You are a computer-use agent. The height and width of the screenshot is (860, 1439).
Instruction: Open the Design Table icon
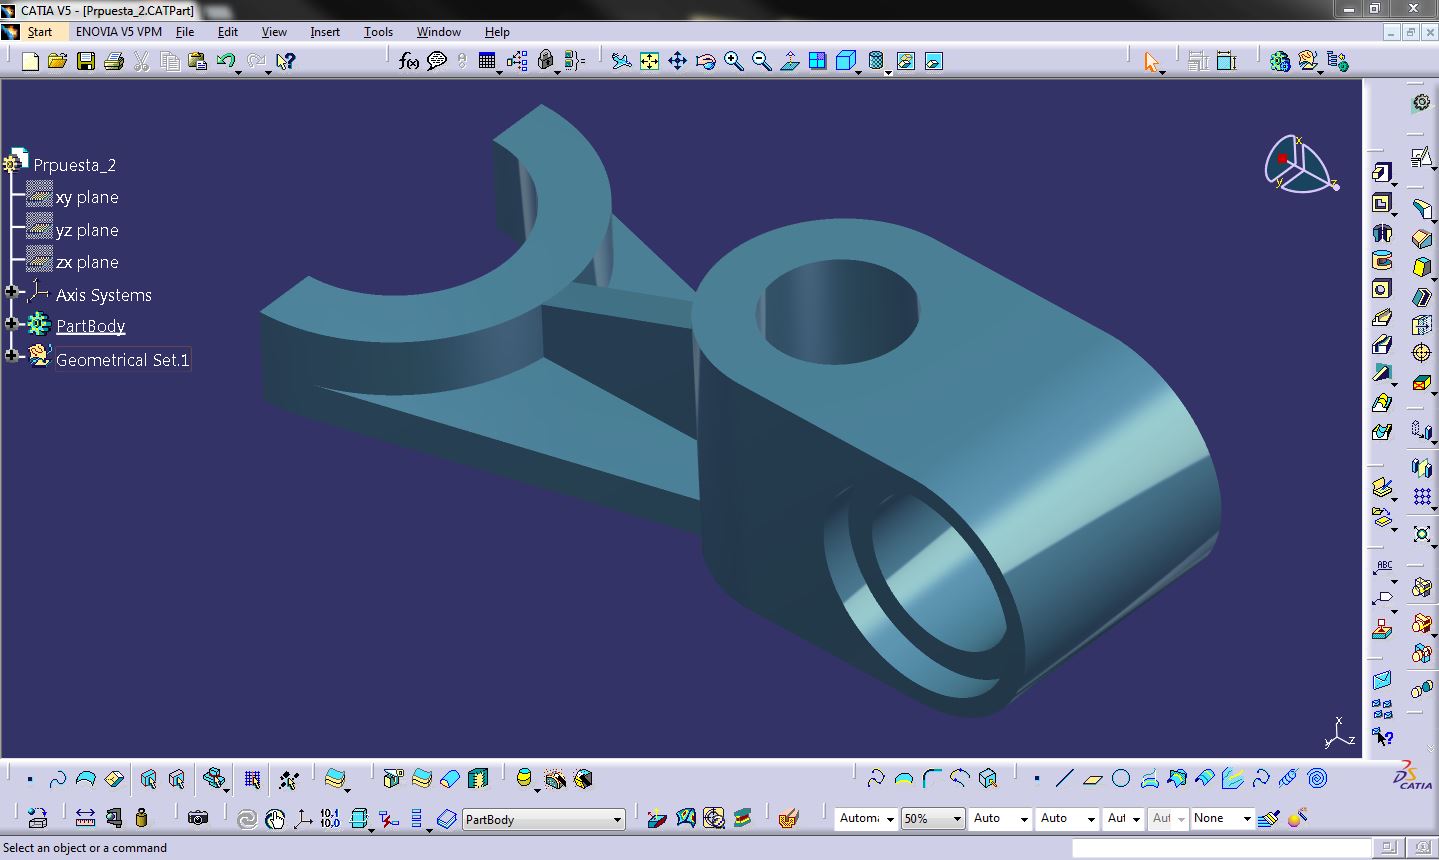tap(487, 62)
